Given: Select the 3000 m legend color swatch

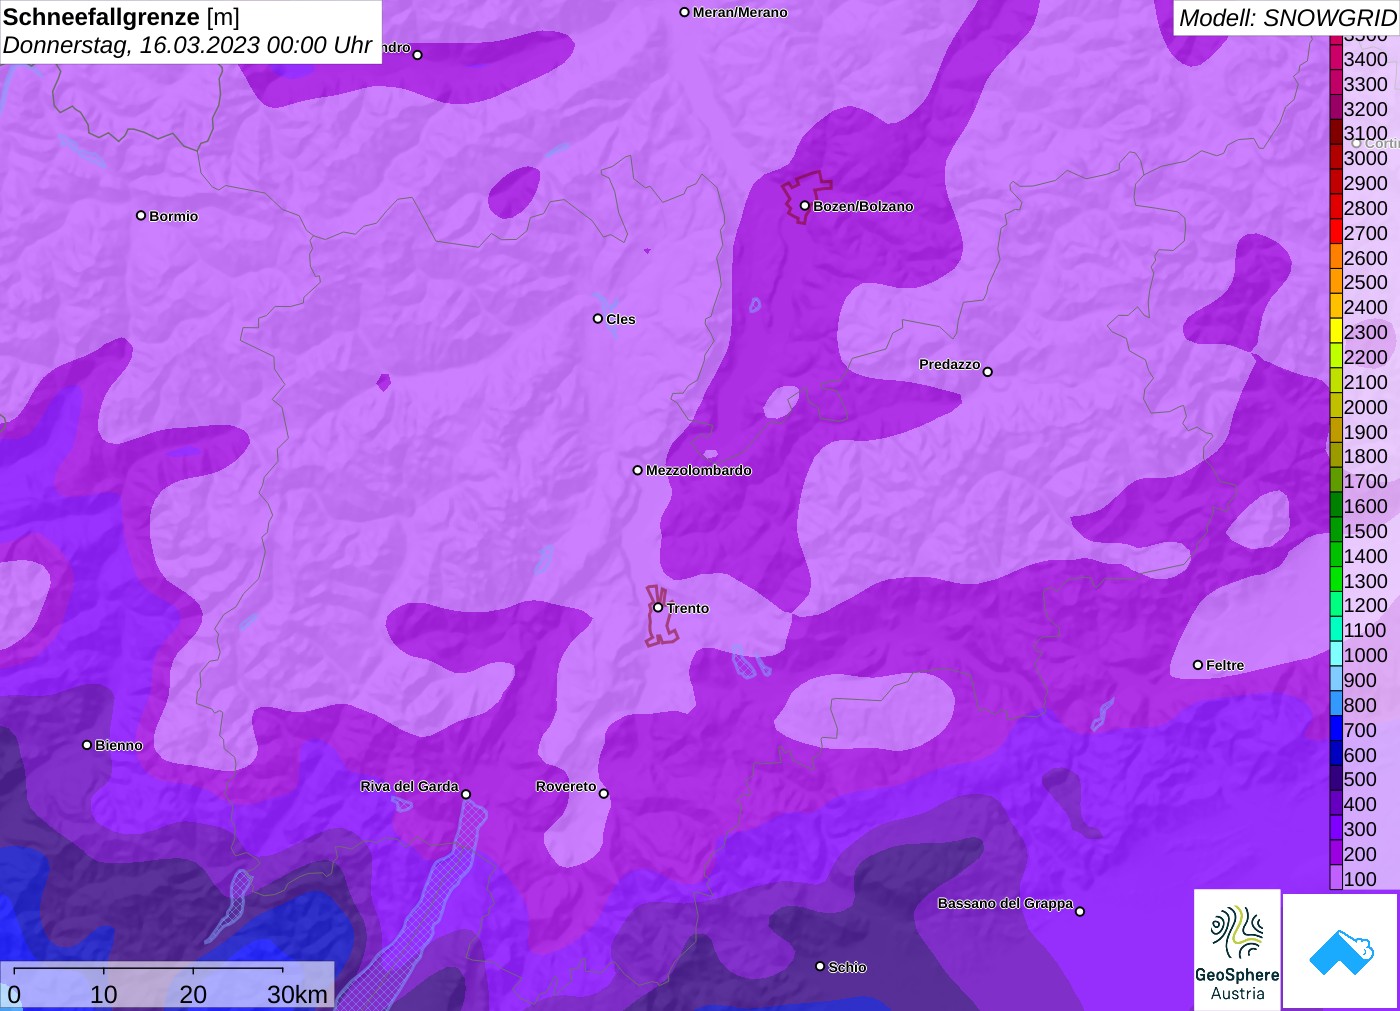Looking at the screenshot, I should tap(1336, 158).
